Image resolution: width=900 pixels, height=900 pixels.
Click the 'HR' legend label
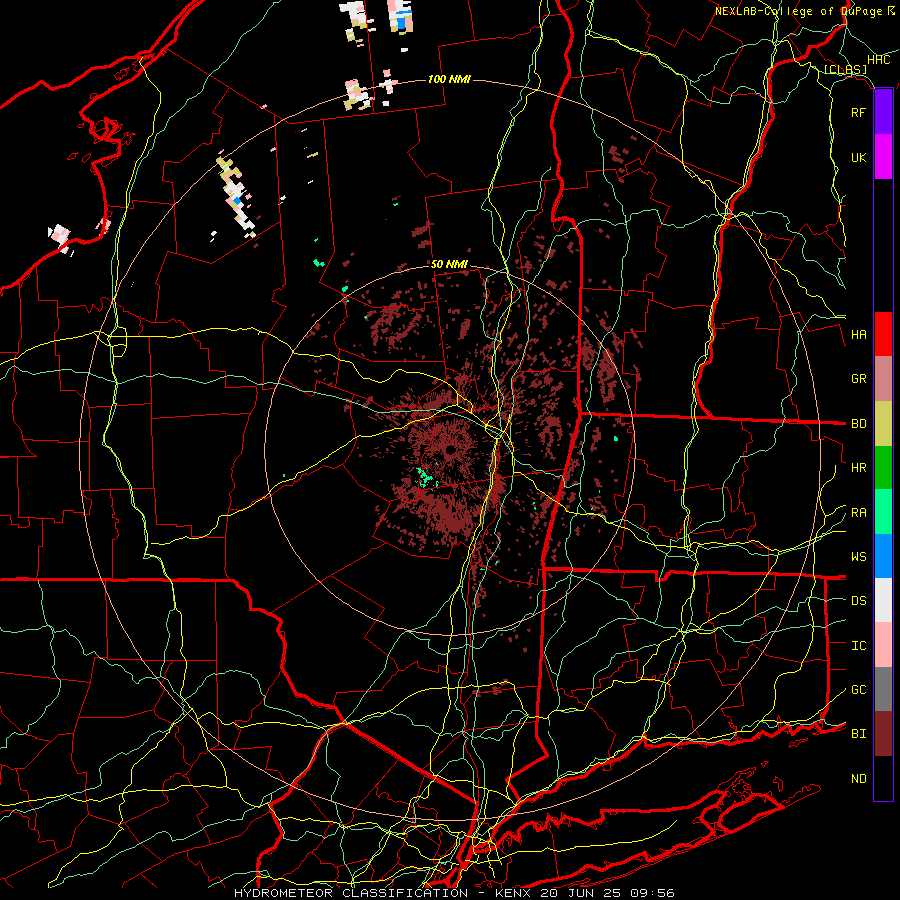[x=859, y=468]
